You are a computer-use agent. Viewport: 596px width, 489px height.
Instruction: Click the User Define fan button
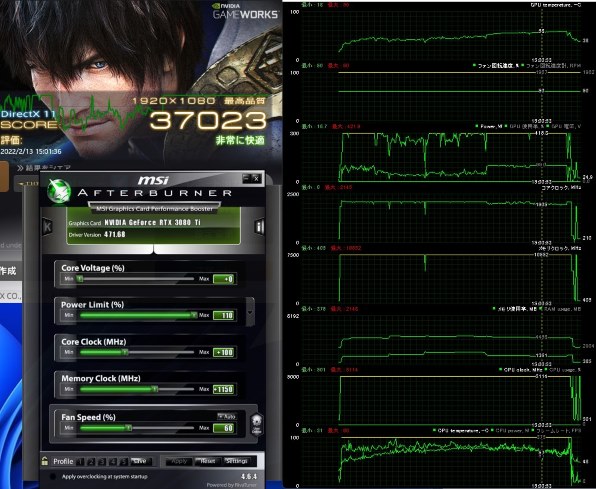257,424
